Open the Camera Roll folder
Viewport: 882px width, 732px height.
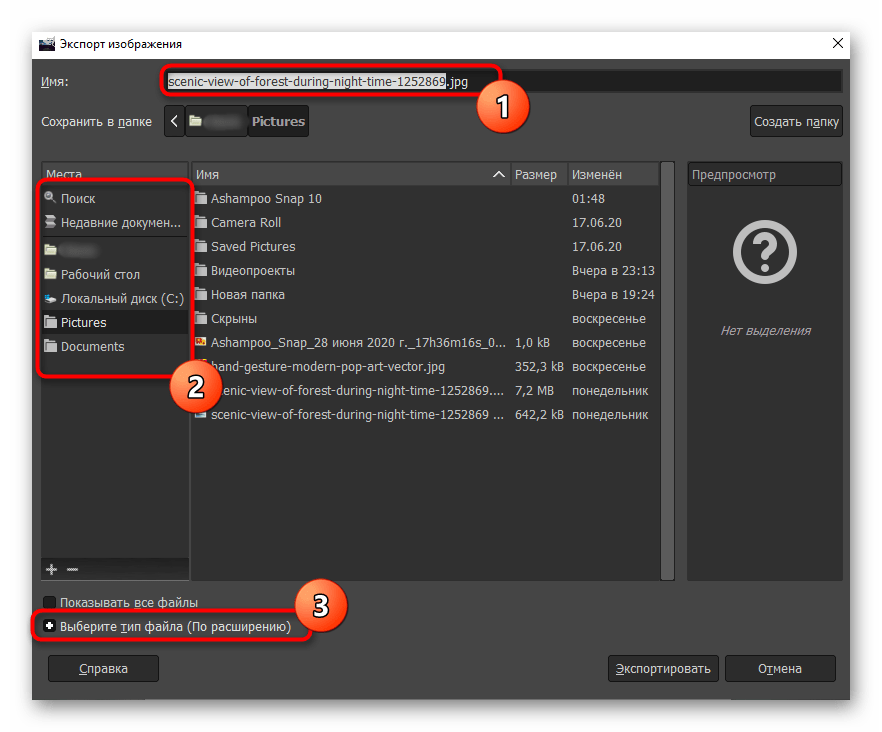coord(425,222)
